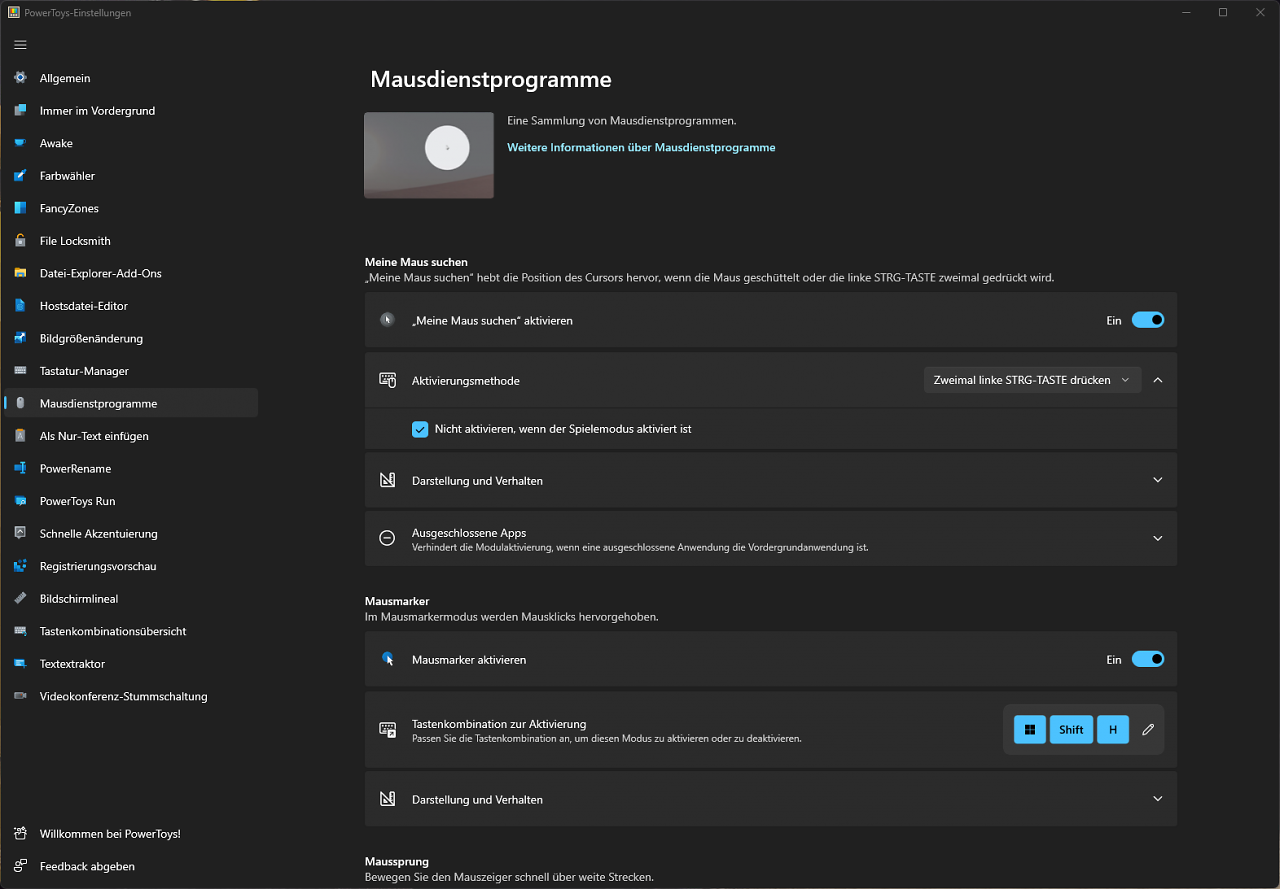Image resolution: width=1280 pixels, height=889 pixels.
Task: Click the PowerToys Run icon
Action: 20,501
